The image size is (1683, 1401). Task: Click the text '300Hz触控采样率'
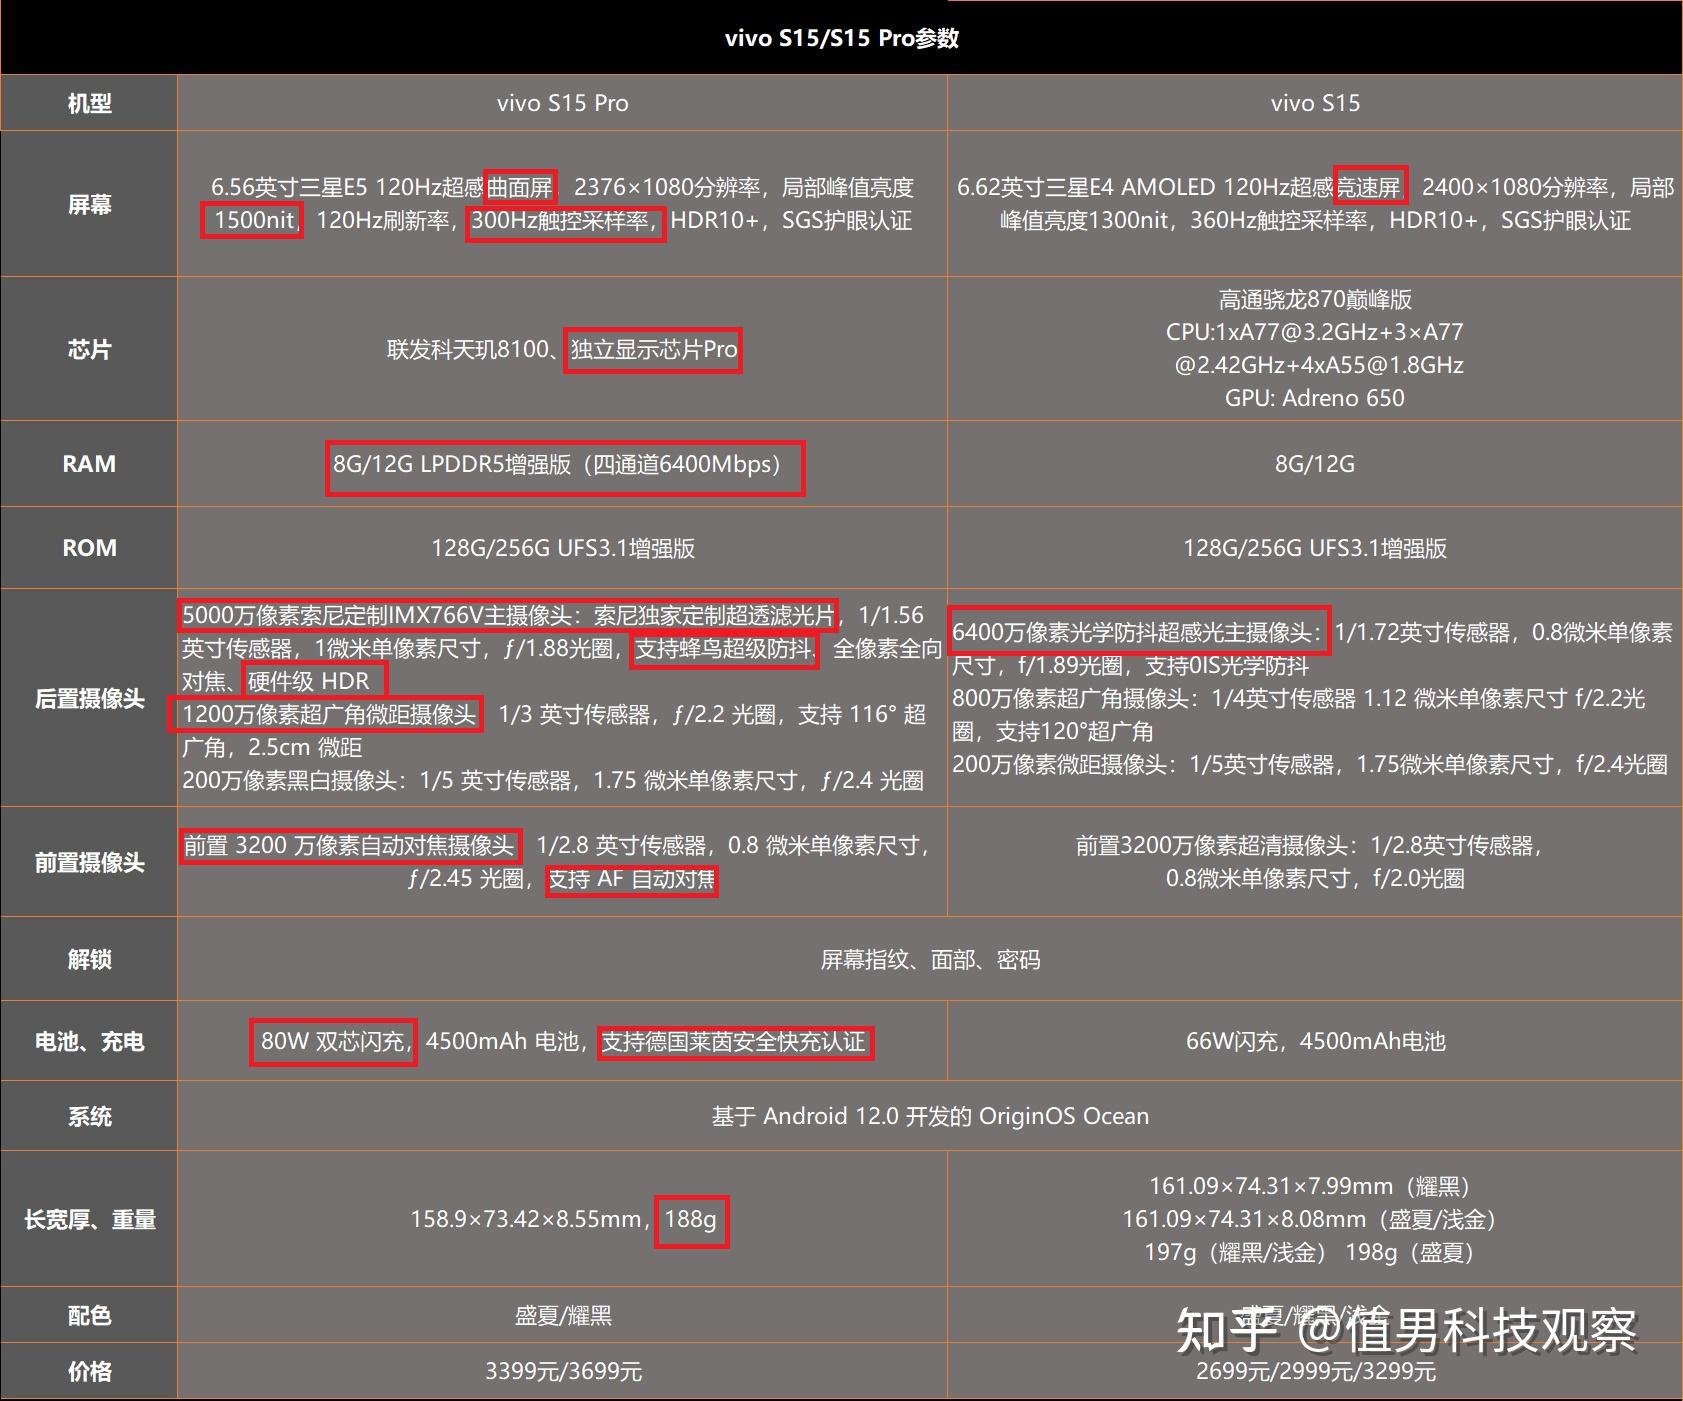click(x=560, y=220)
